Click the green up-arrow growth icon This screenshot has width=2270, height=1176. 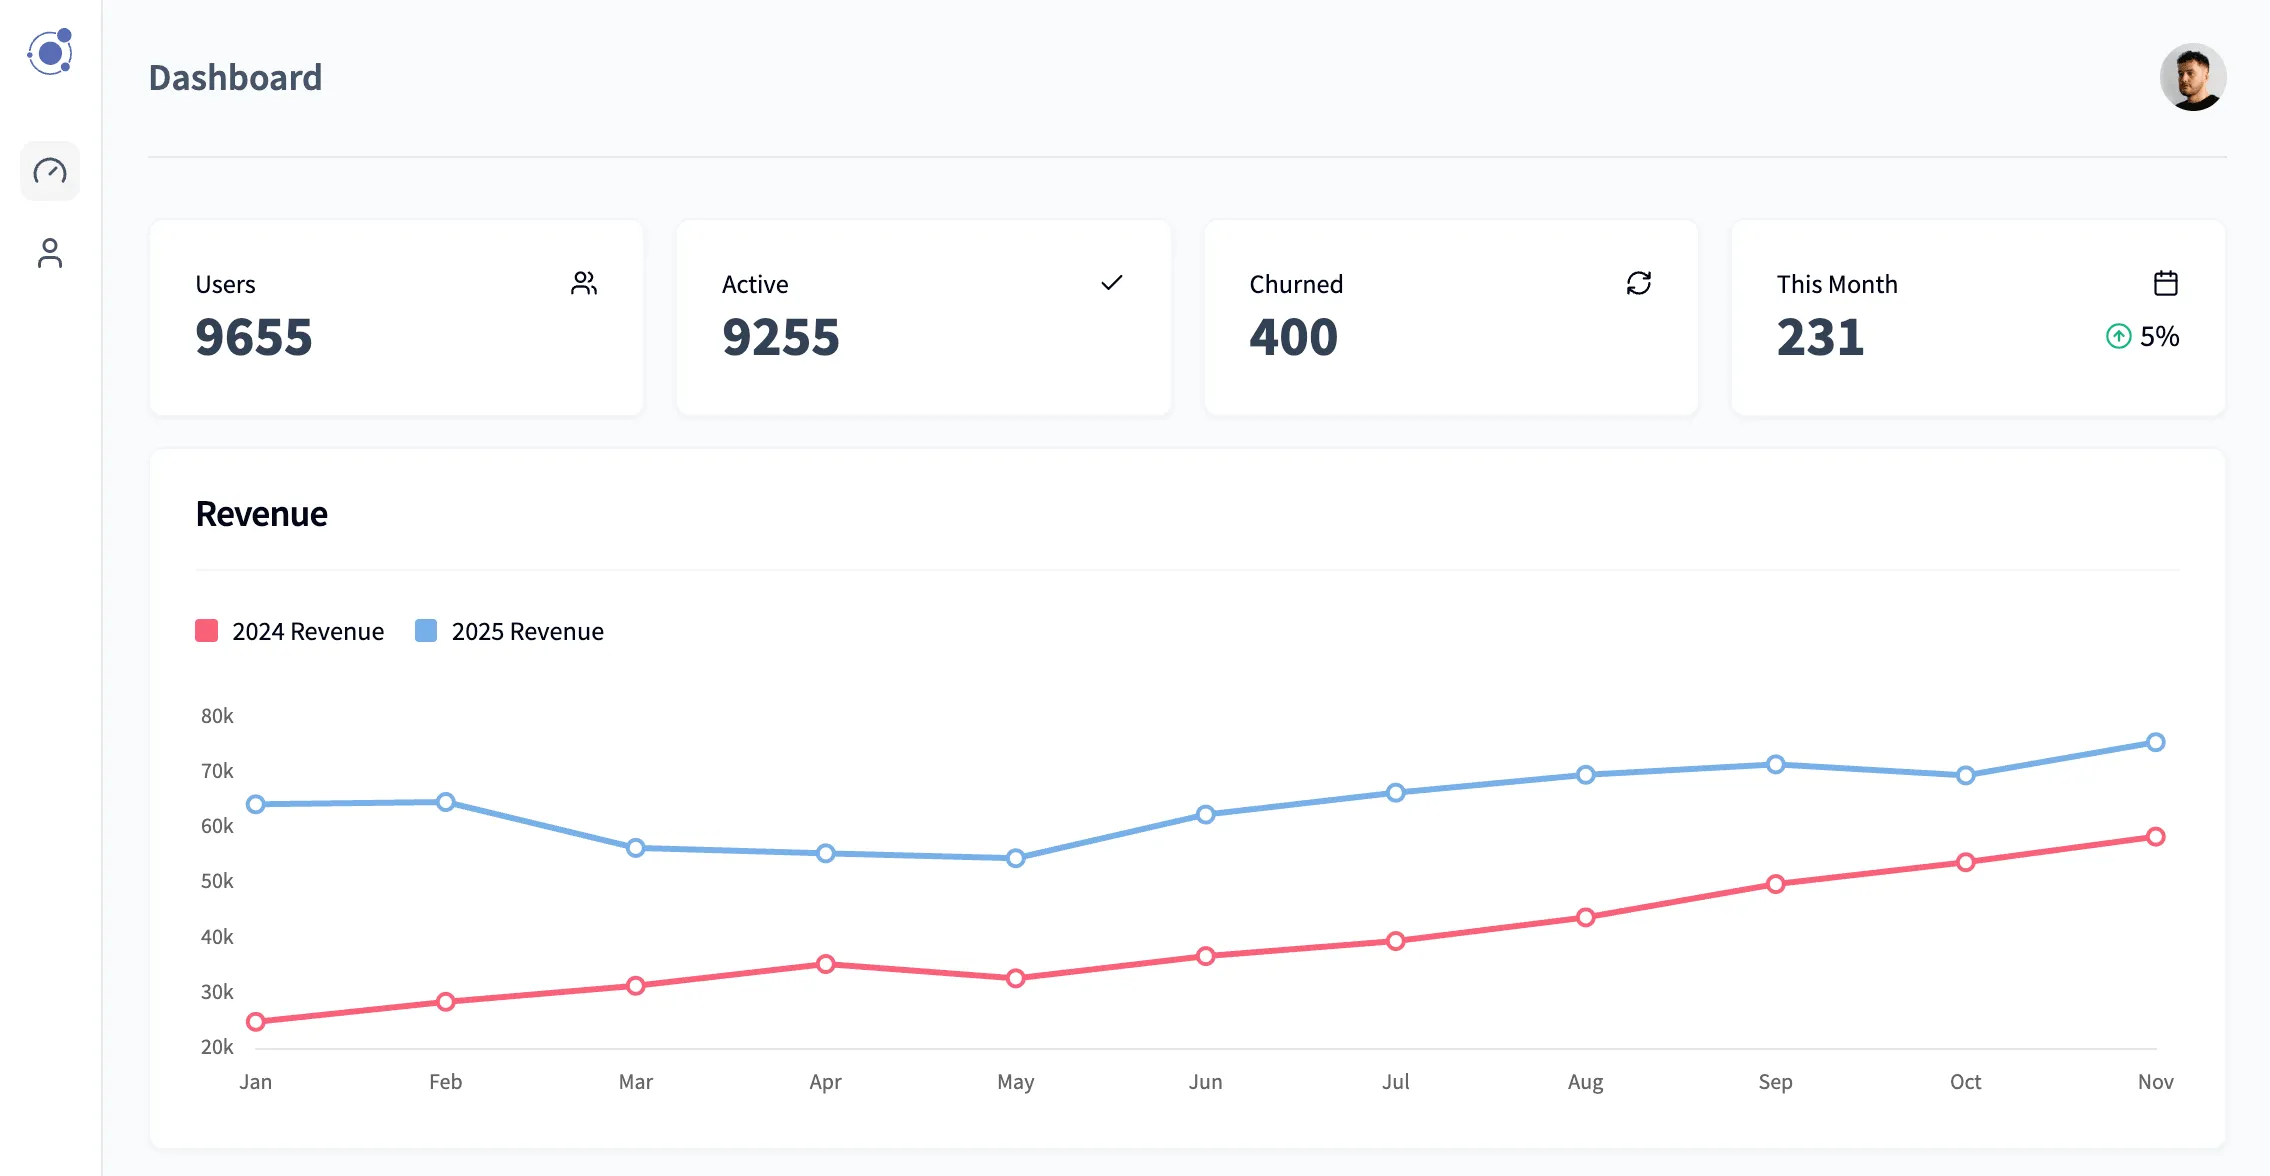click(2118, 336)
